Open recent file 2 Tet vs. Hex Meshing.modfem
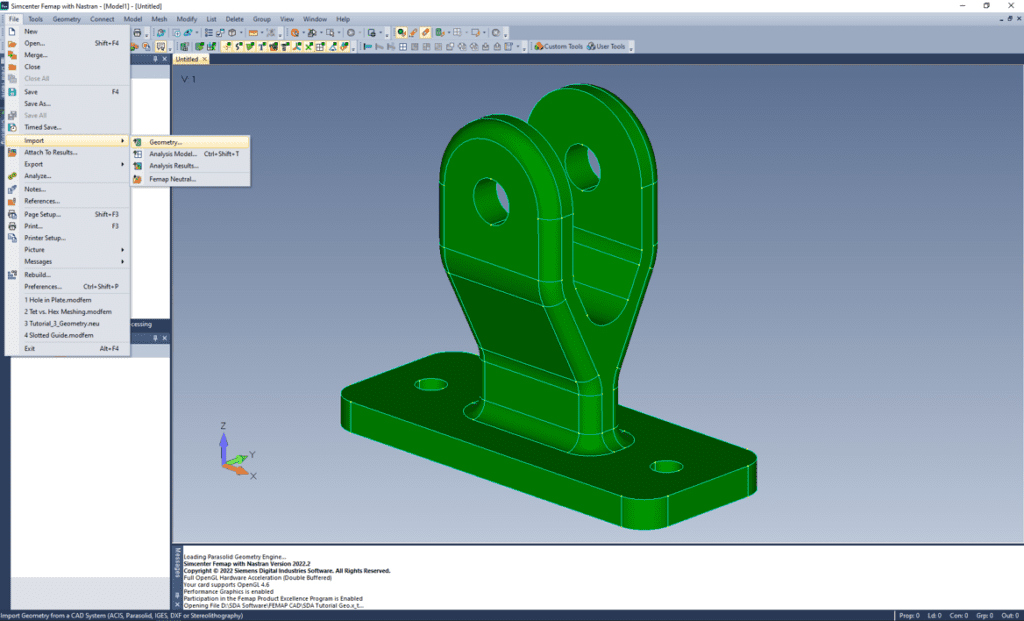The image size is (1024, 621). 68,311
